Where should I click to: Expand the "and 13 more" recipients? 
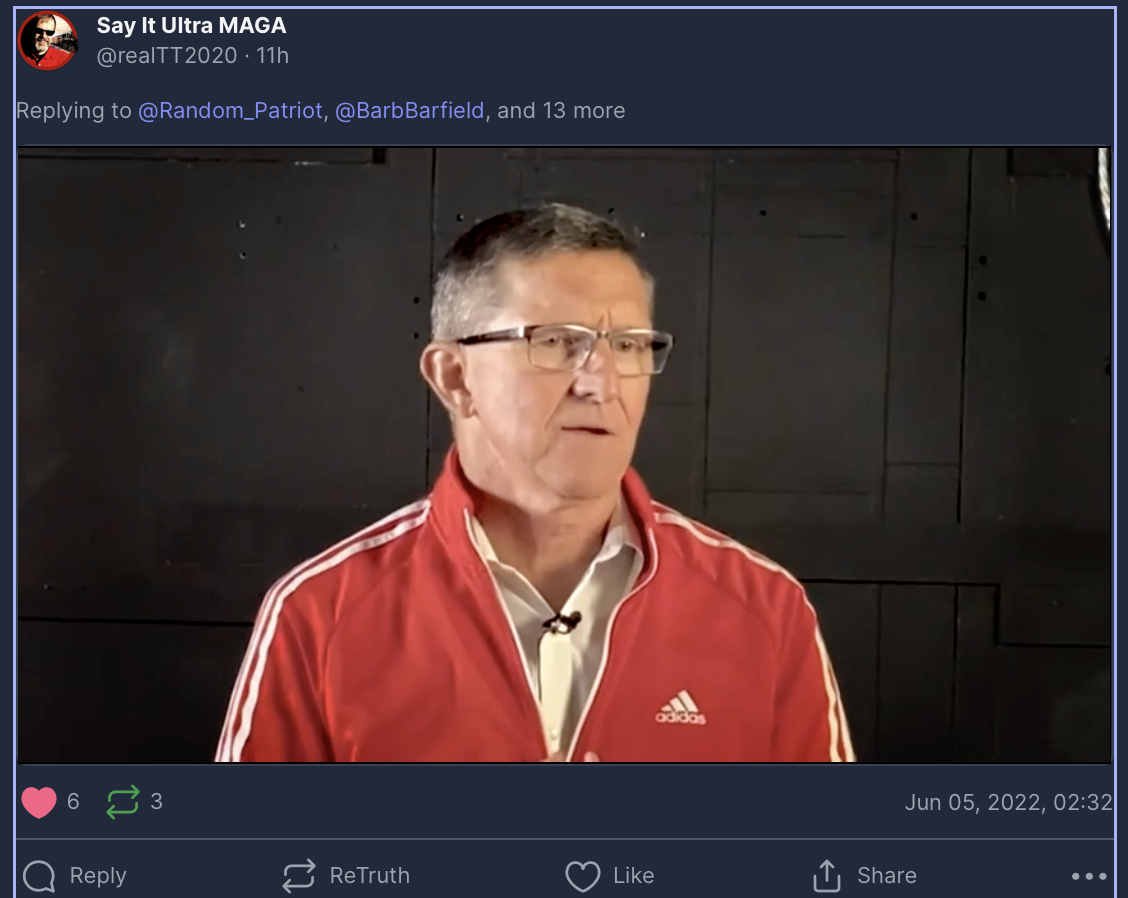(x=561, y=111)
